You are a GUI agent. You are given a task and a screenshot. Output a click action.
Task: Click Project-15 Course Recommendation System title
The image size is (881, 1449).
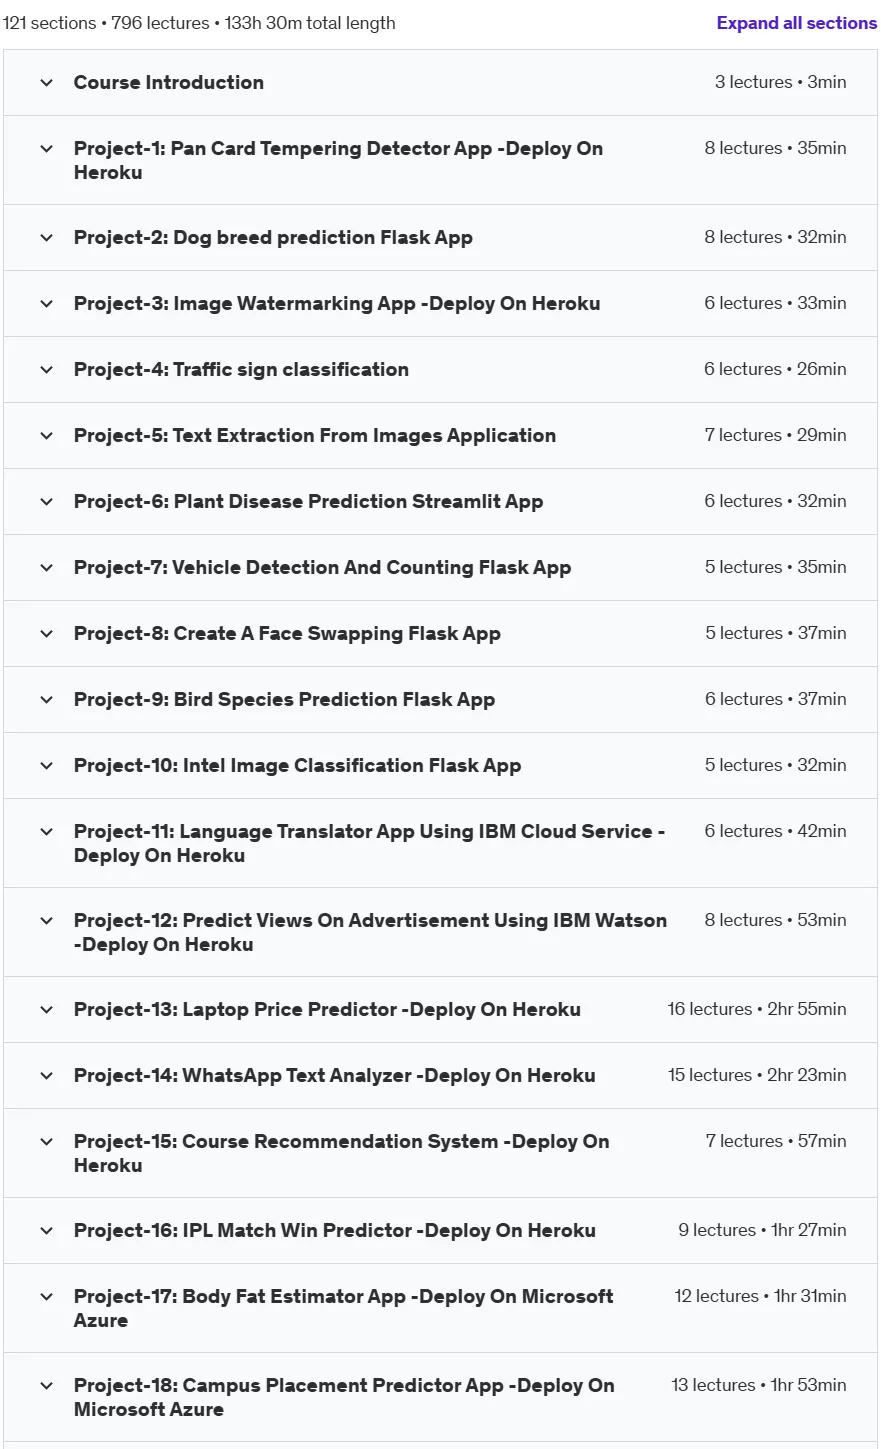pyautogui.click(x=341, y=1153)
